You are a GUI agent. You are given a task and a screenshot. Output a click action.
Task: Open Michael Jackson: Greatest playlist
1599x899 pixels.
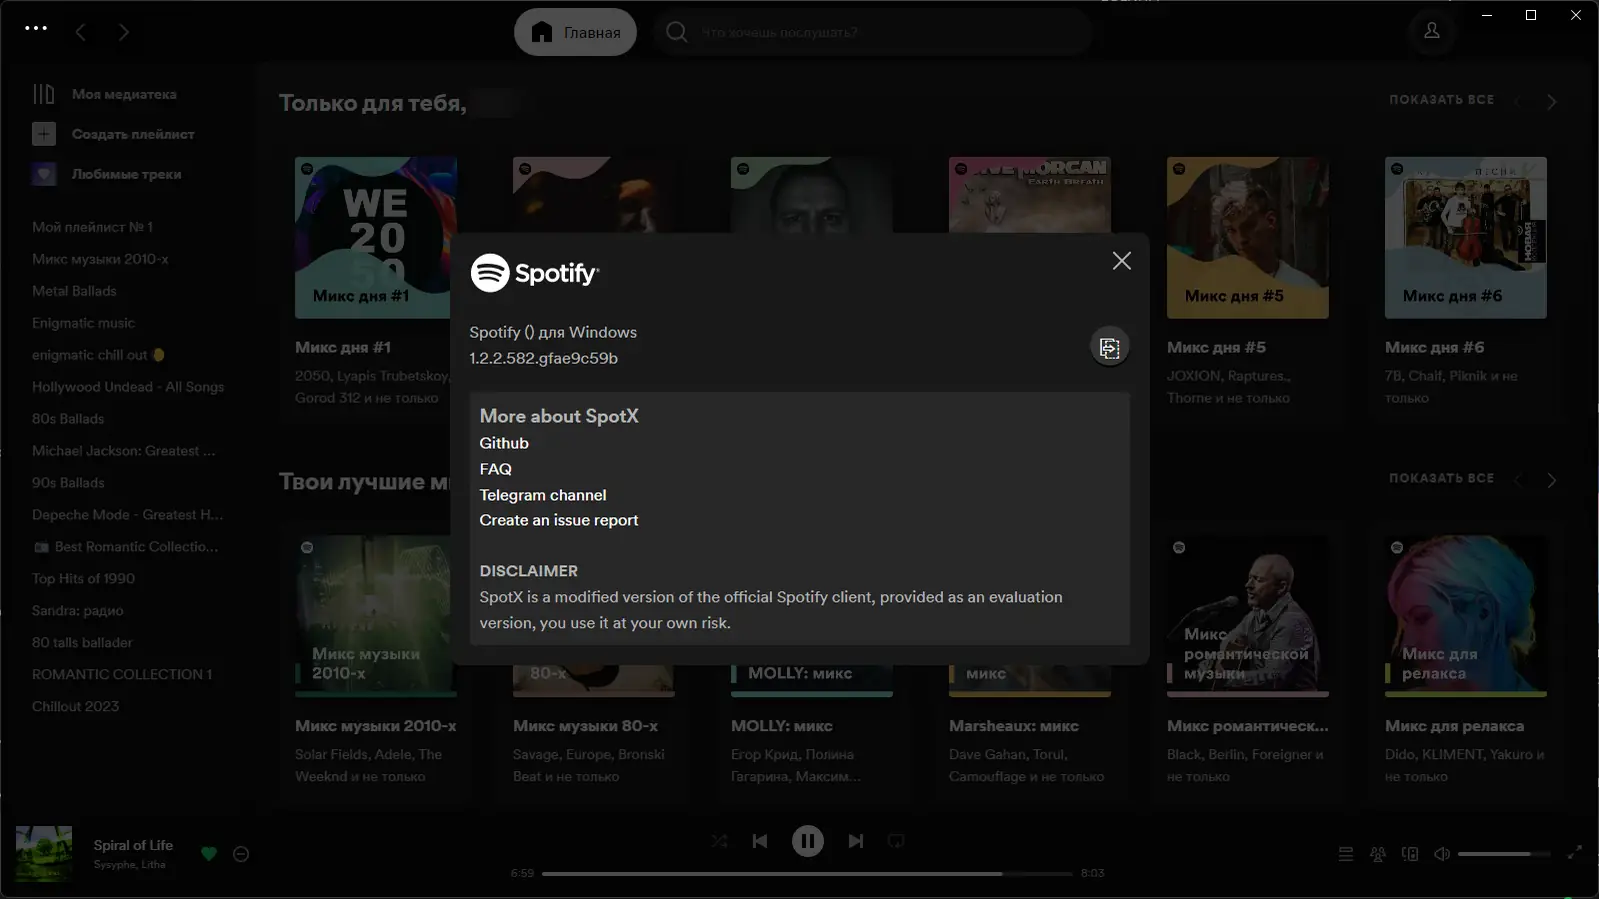tap(124, 451)
